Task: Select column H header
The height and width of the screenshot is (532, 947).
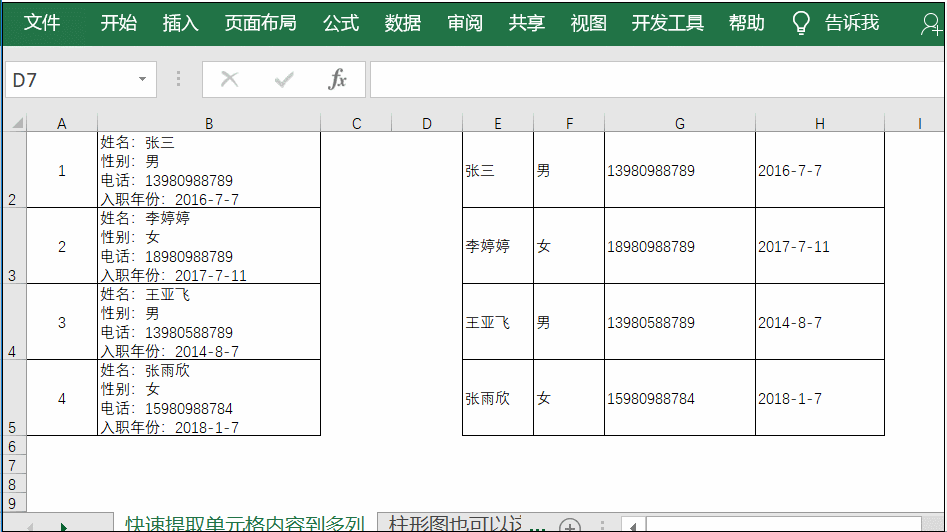Action: 820,124
